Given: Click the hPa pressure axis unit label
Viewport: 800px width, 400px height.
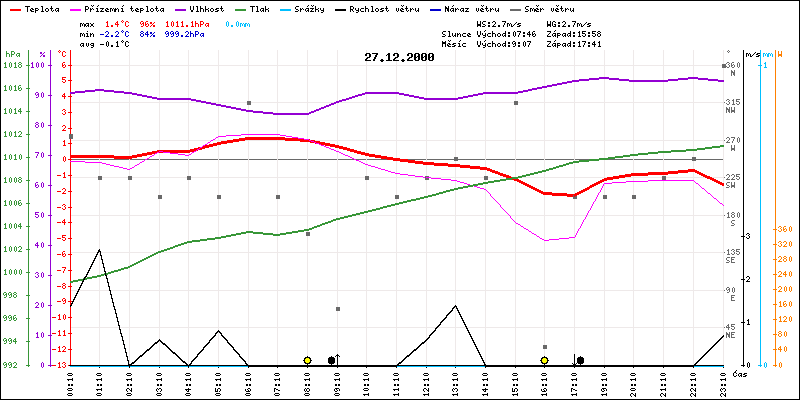Looking at the screenshot, I should tap(12, 53).
